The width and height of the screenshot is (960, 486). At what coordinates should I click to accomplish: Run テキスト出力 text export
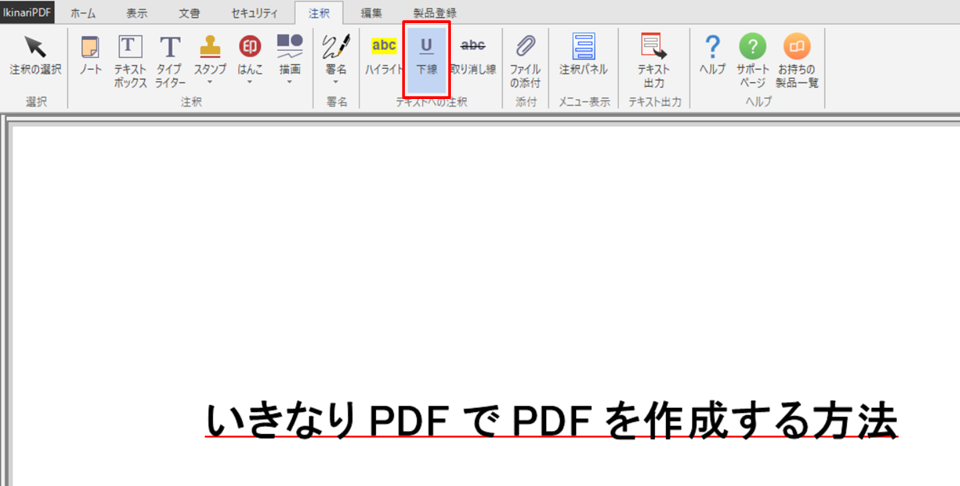(x=654, y=61)
